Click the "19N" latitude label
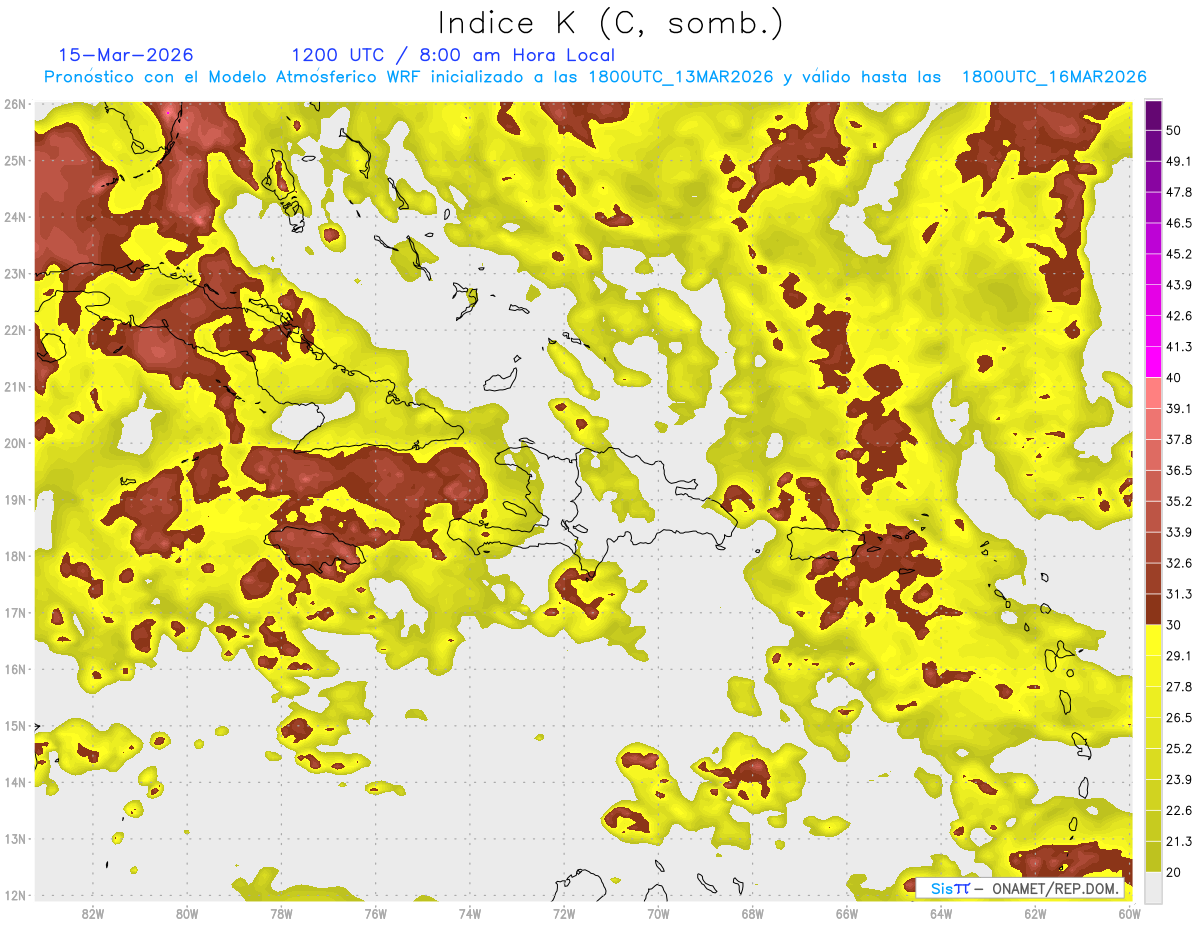Image resolution: width=1200 pixels, height=927 pixels. [14, 500]
